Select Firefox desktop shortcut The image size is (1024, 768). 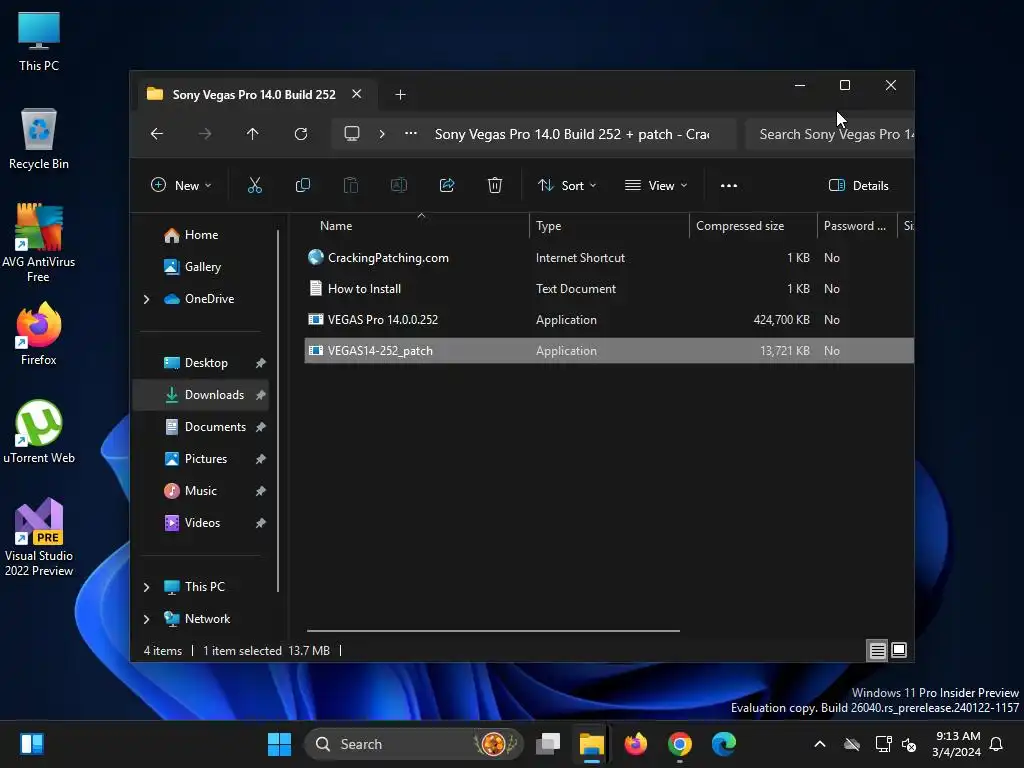click(x=39, y=334)
